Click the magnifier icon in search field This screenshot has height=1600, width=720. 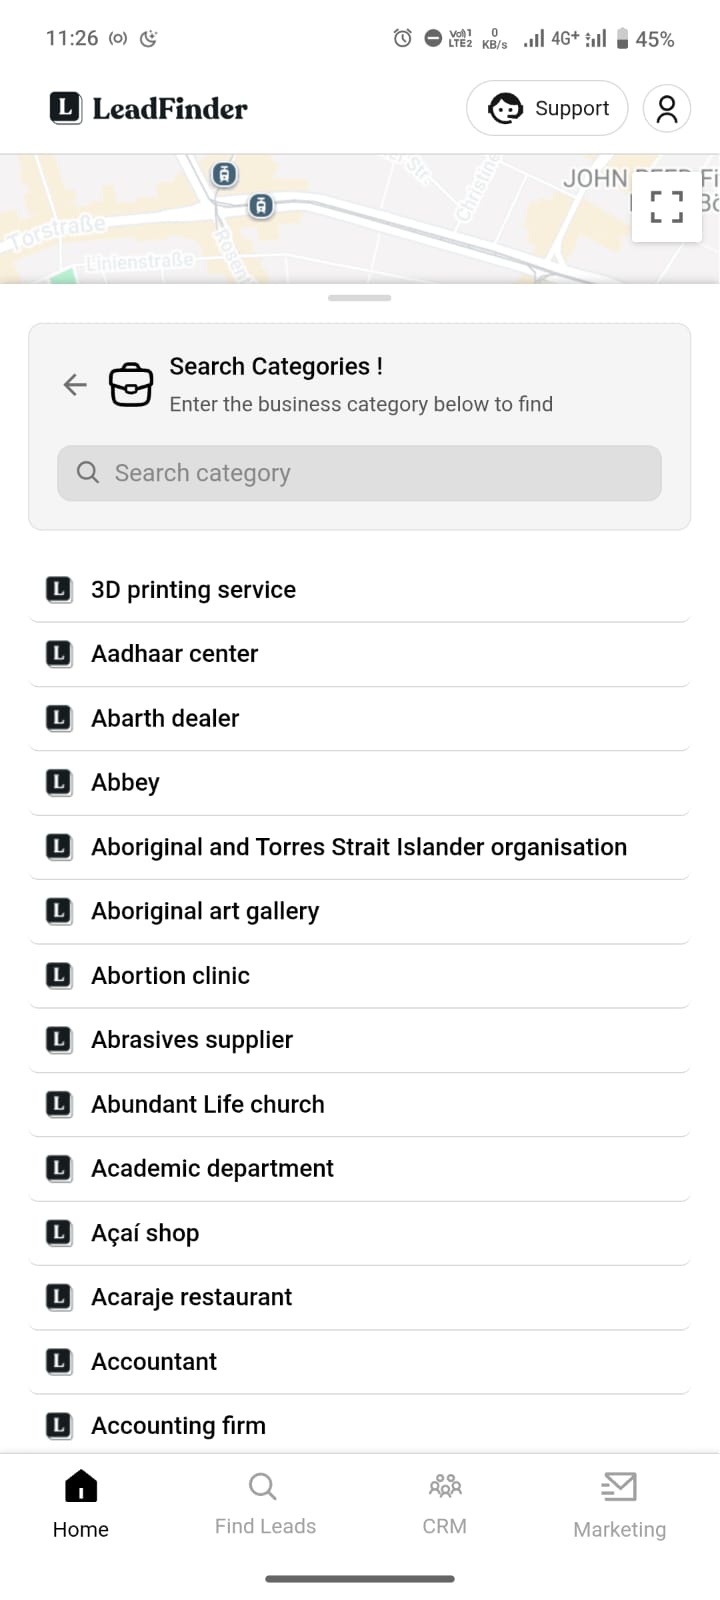pyautogui.click(x=88, y=472)
